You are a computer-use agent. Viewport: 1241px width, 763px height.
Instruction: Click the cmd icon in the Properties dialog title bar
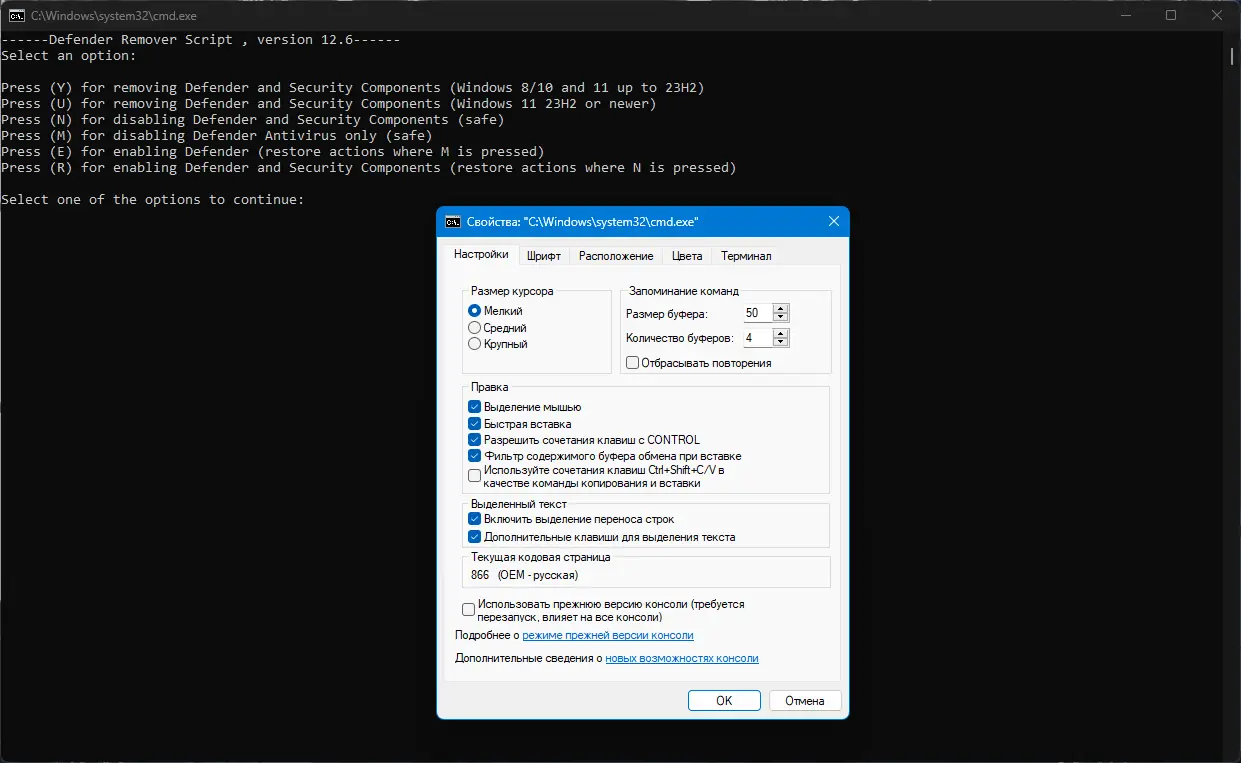[453, 222]
